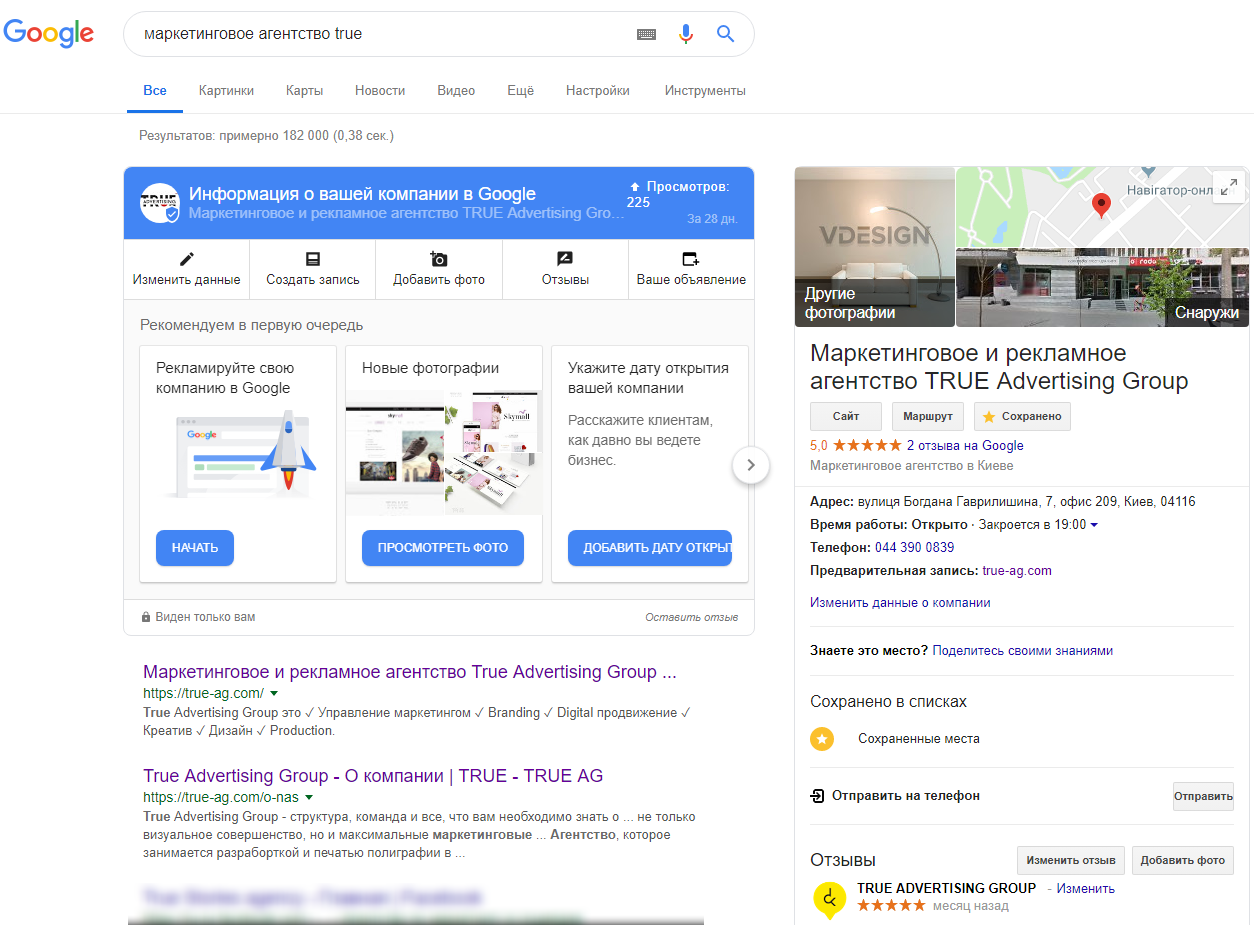Toggle the Сохранено saved button

coord(1022,416)
